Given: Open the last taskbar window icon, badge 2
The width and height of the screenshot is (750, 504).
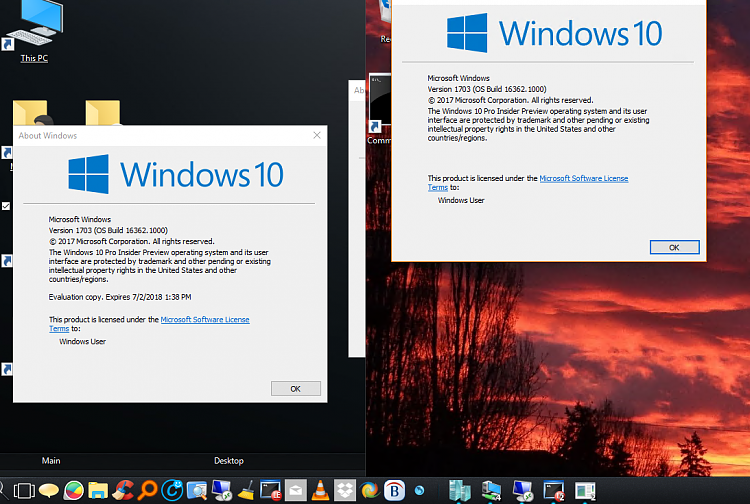Looking at the screenshot, I should 585,491.
